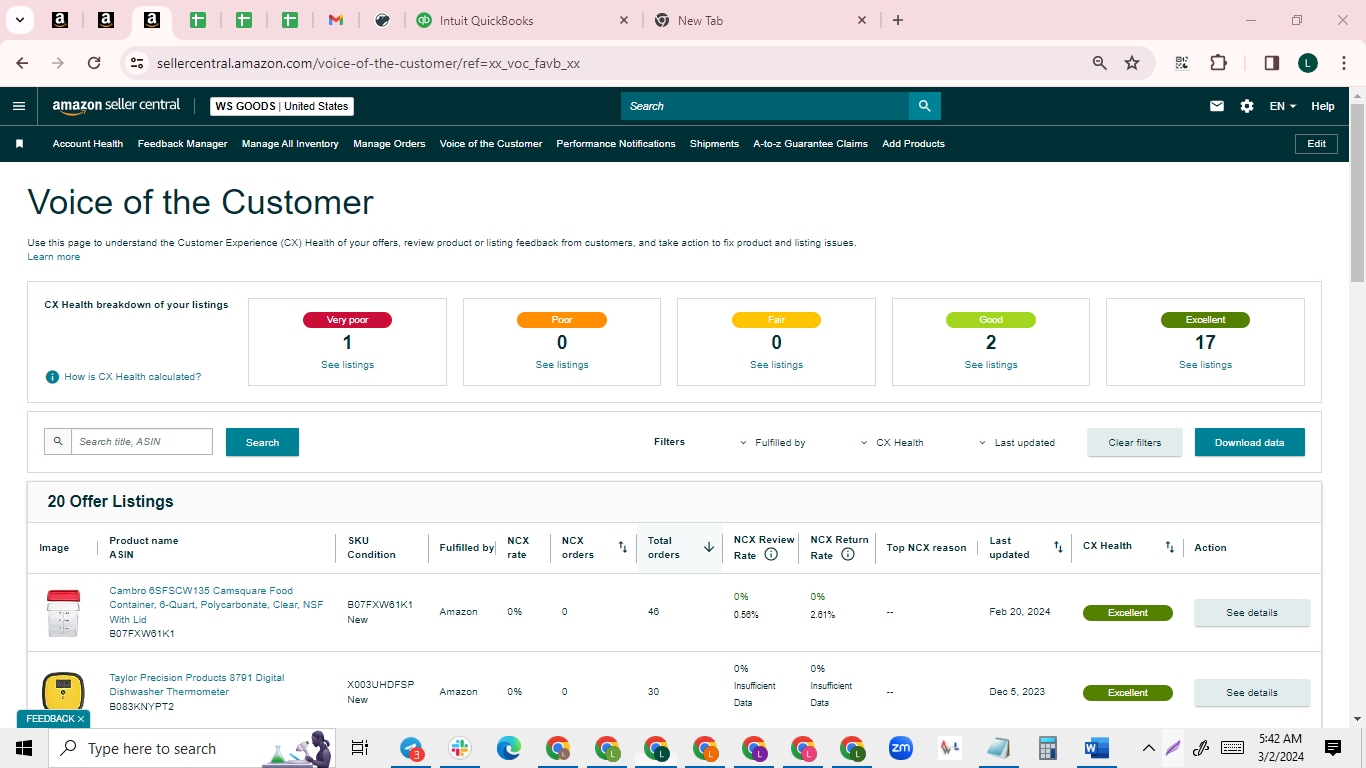See listings under Very poor
The width and height of the screenshot is (1366, 768).
pyautogui.click(x=347, y=365)
